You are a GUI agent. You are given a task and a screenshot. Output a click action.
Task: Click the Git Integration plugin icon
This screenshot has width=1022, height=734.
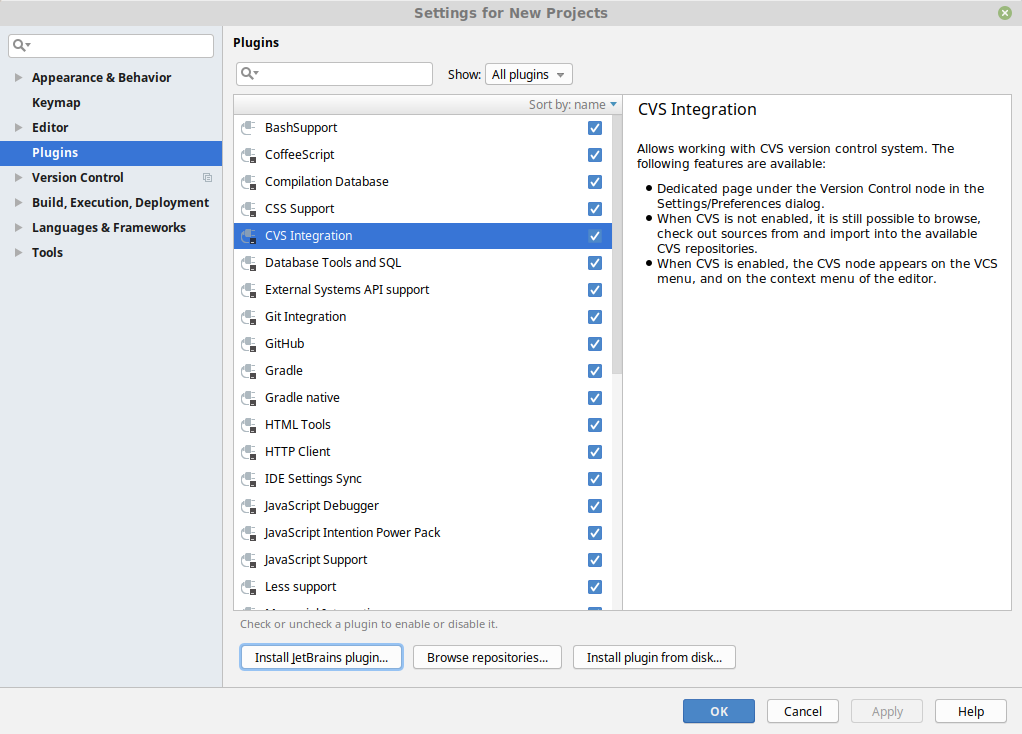[x=248, y=317]
